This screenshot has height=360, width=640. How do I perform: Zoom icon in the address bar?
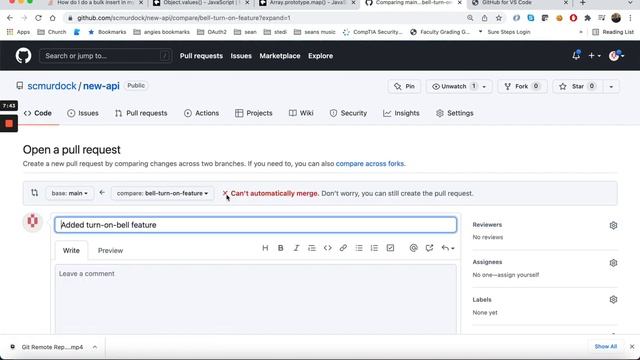(470, 18)
